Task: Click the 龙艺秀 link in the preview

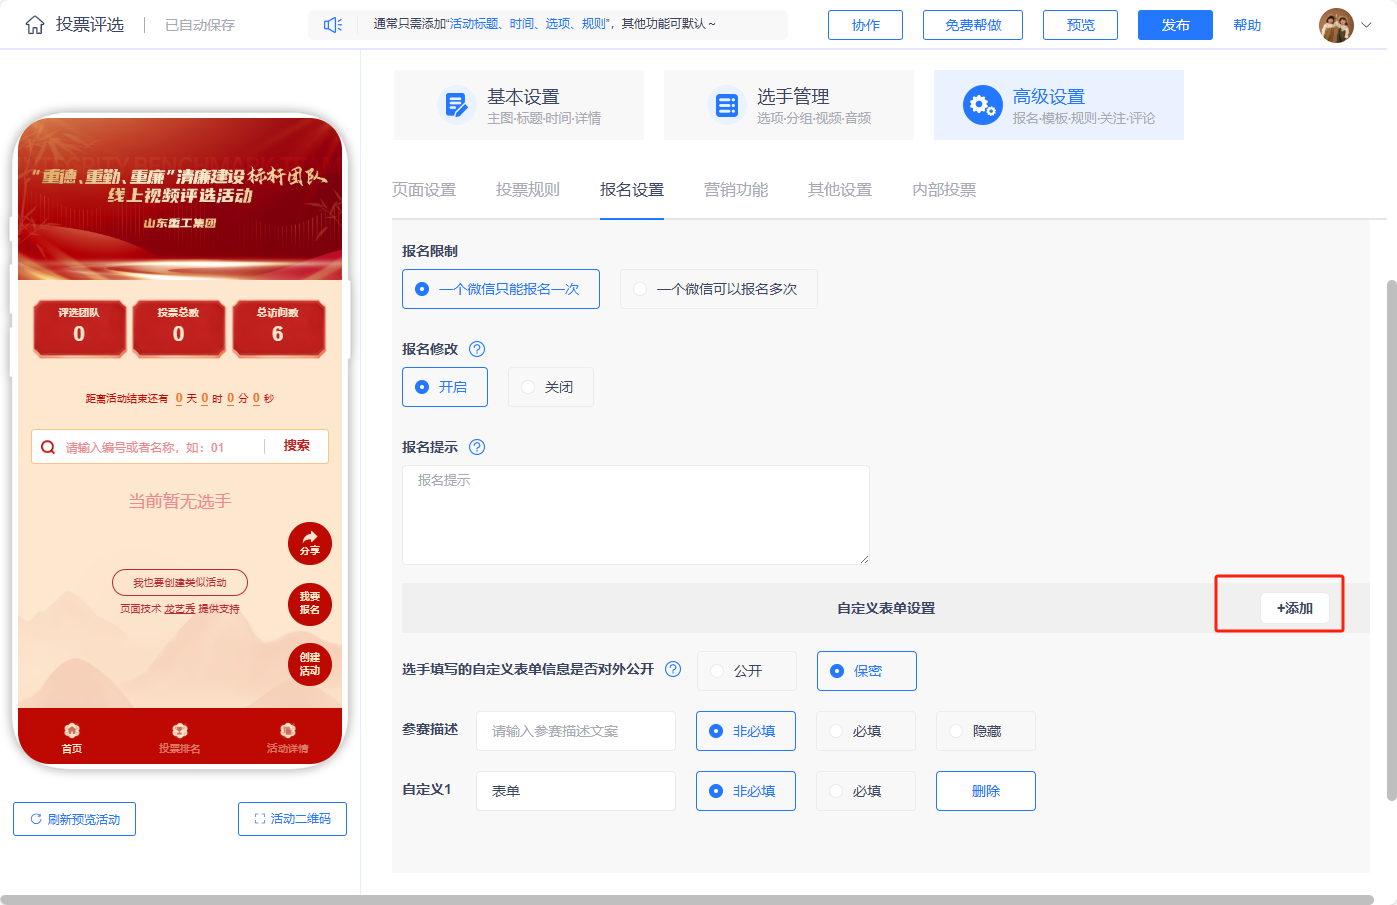Action: pos(180,608)
